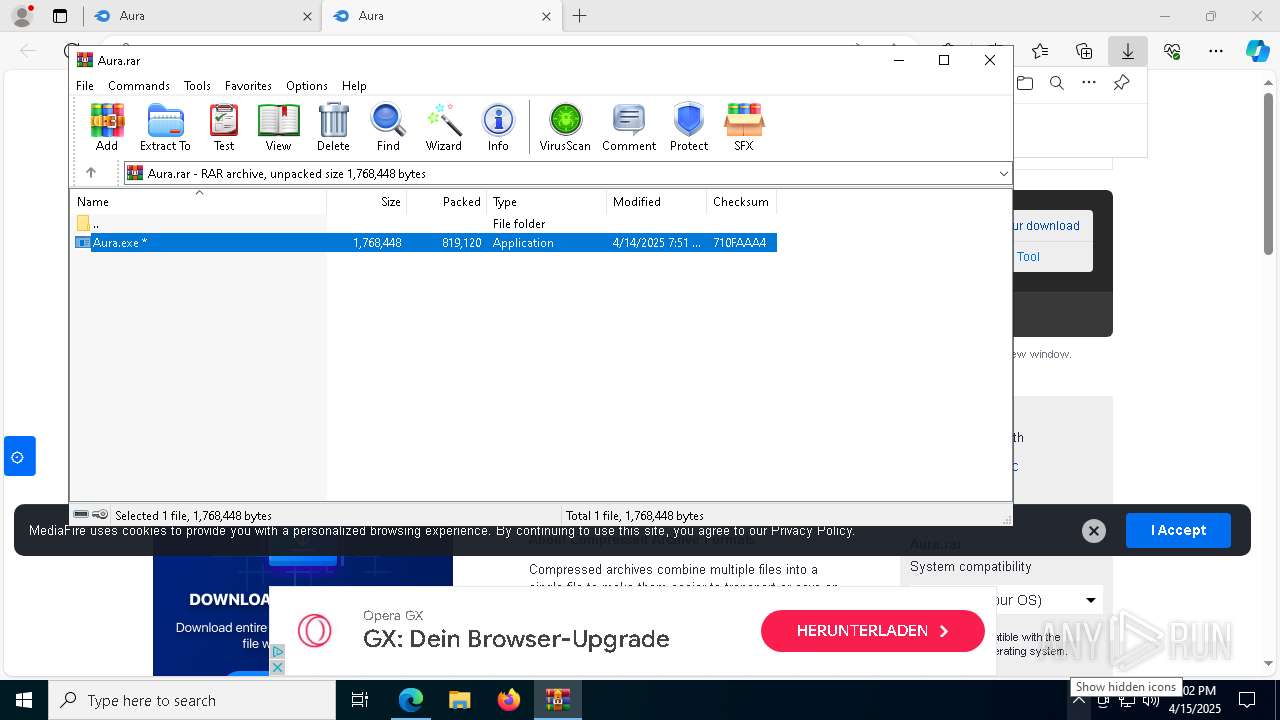
Task: Sort by Size column header
Action: [367, 202]
